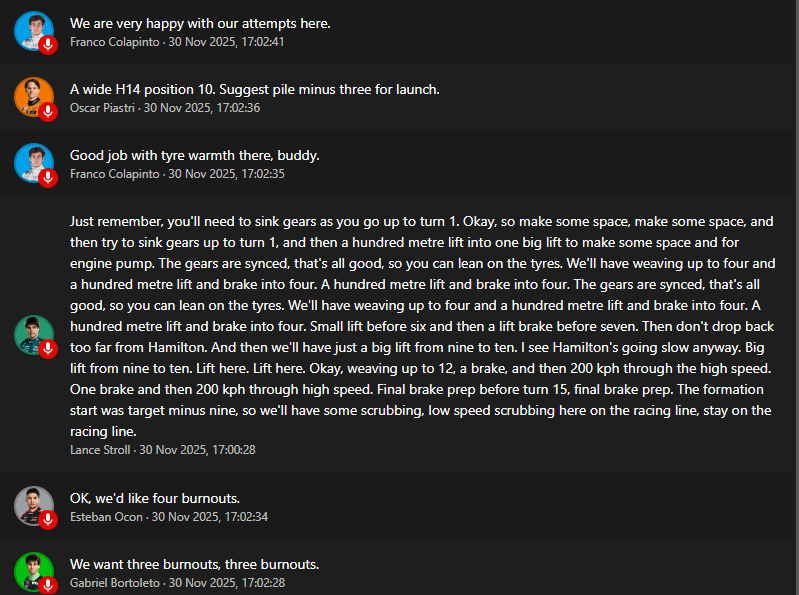The height and width of the screenshot is (595, 799).
Task: Click the microphone icon on Esteban Ocon's avatar
Action: pos(48,520)
